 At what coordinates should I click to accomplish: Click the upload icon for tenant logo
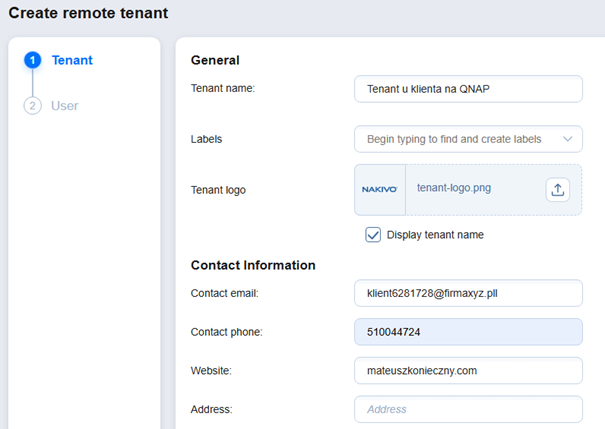pos(558,189)
